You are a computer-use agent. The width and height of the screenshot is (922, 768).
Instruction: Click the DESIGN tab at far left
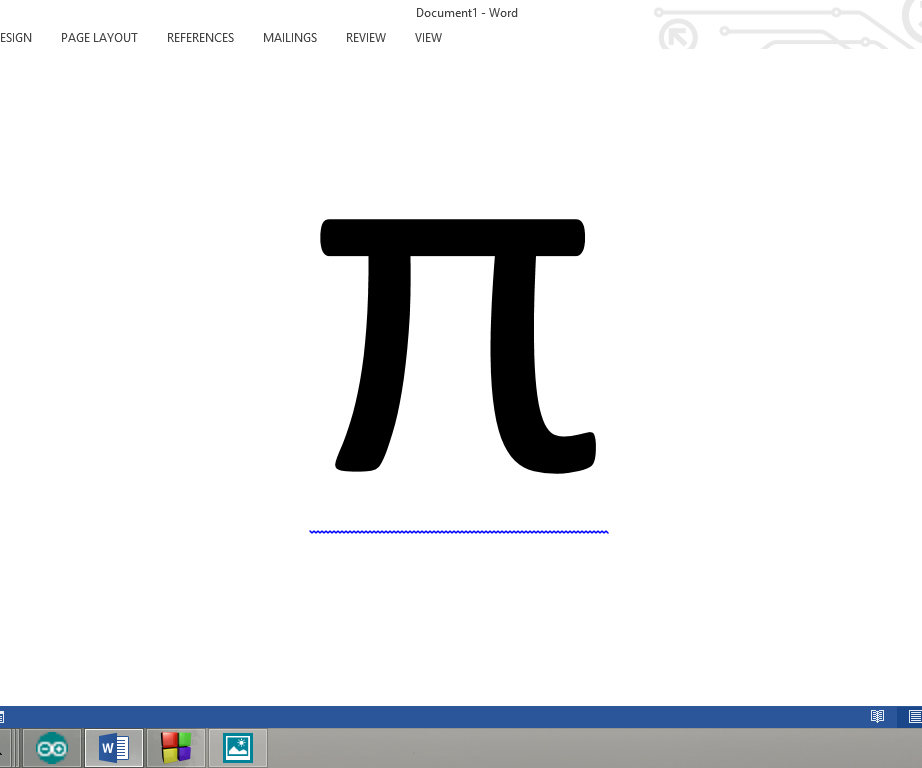[14, 37]
